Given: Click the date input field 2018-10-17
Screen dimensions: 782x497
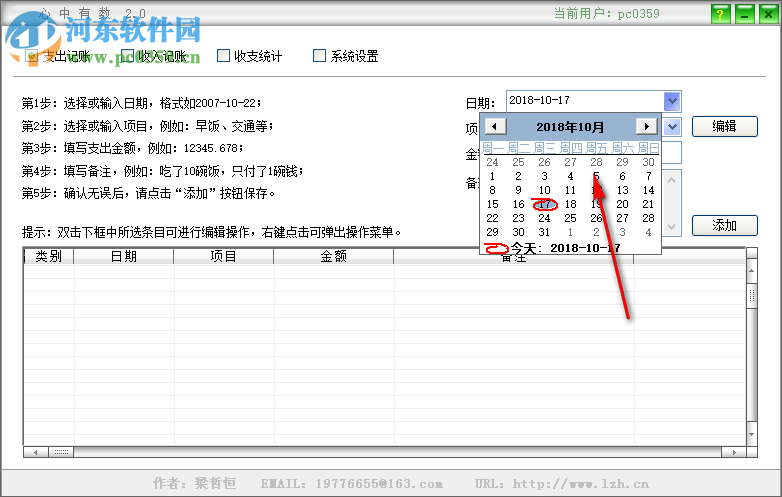Looking at the screenshot, I should point(586,101).
